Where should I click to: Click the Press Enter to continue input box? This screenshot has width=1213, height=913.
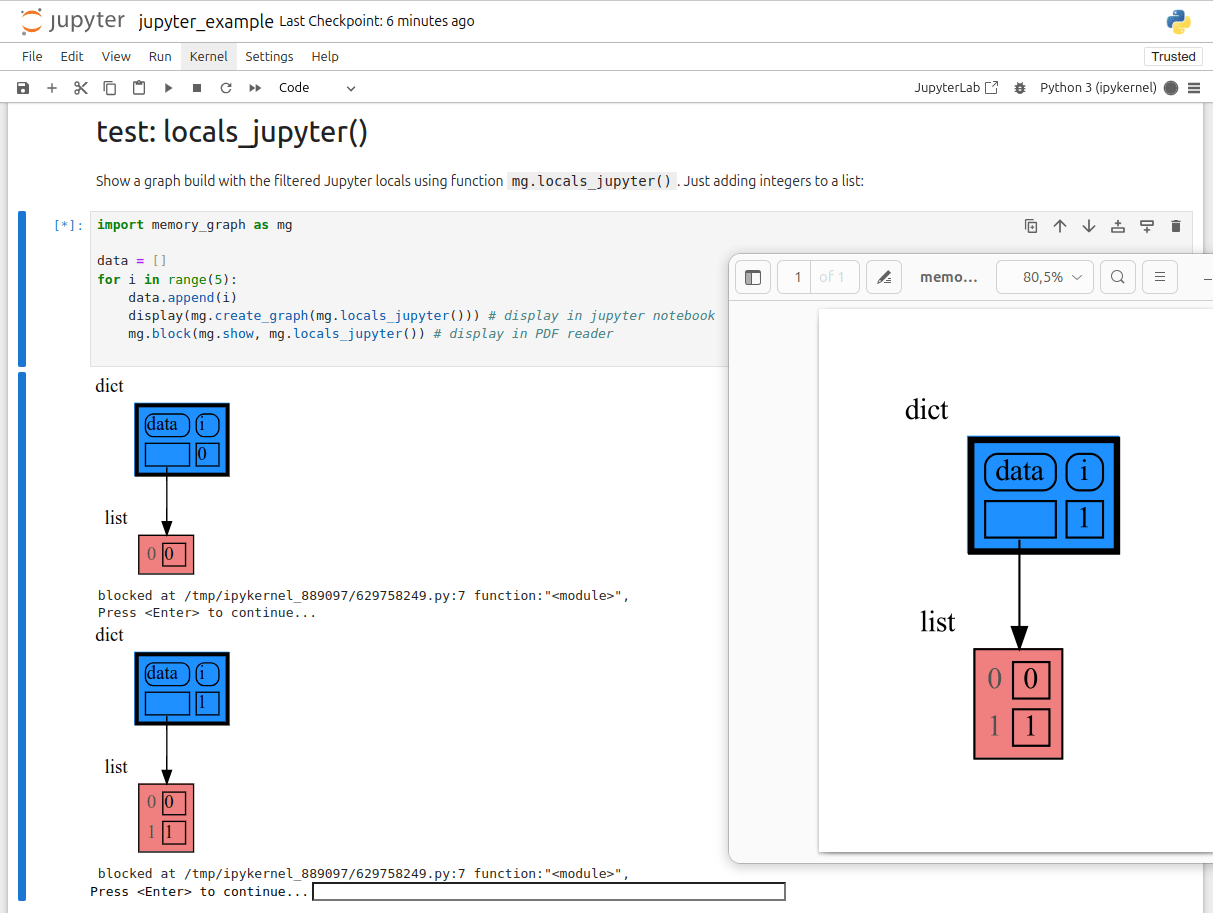pos(549,891)
